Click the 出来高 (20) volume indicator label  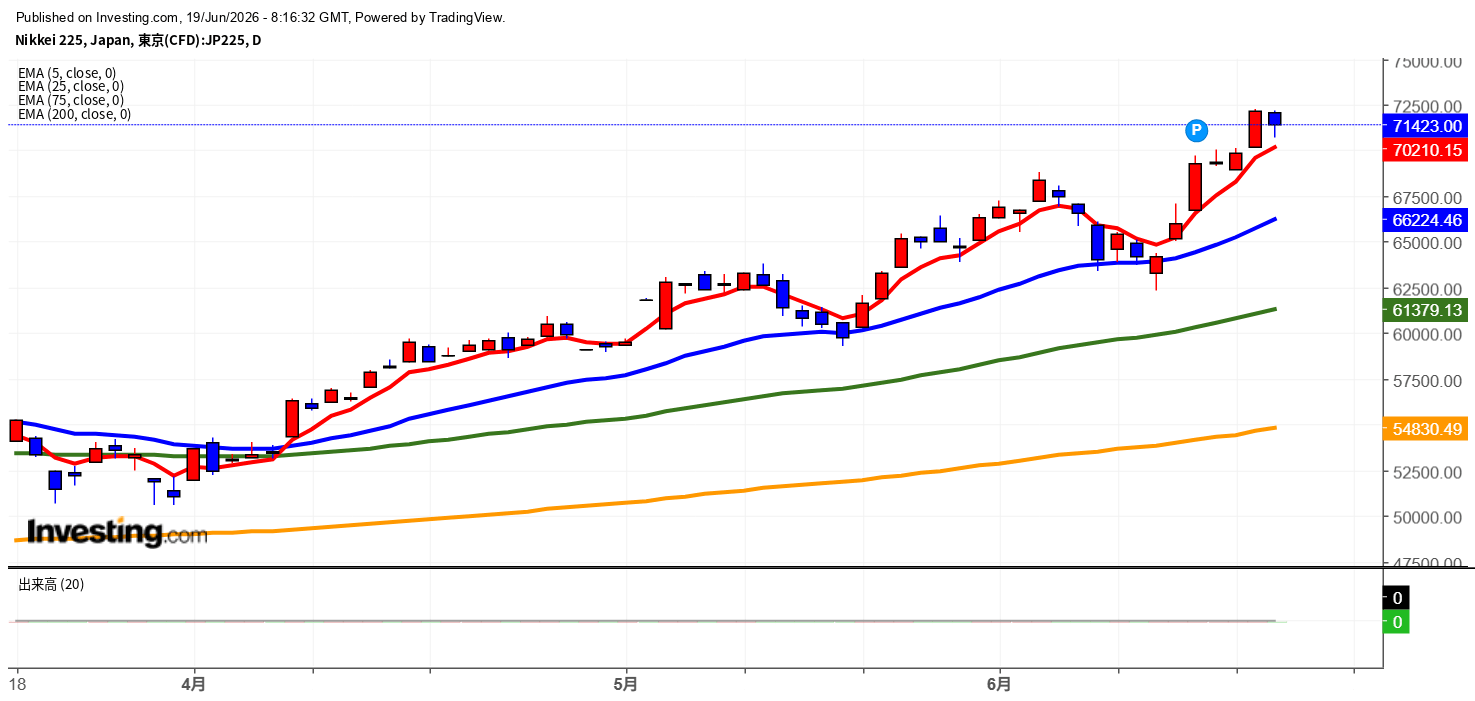point(51,584)
